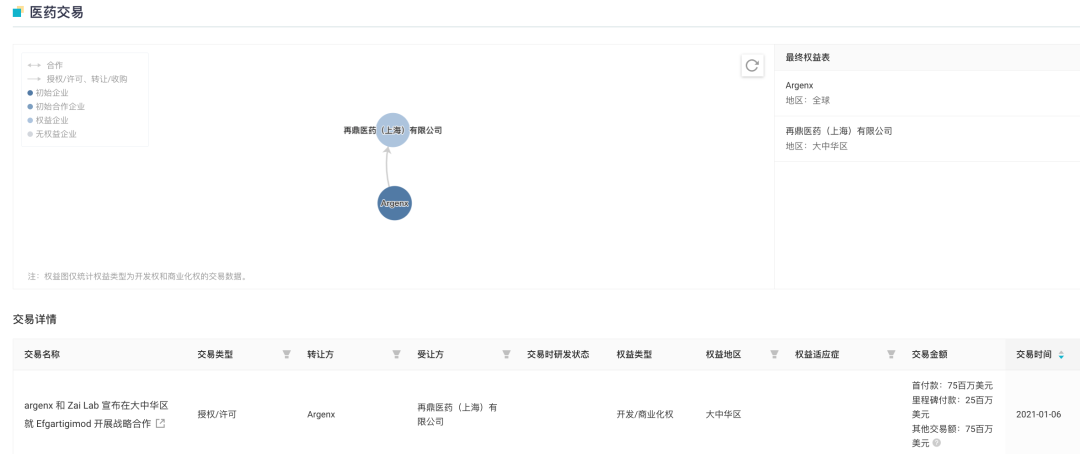Image resolution: width=1080 pixels, height=454 pixels.
Task: Click Argenx entry in 最终权益表
Action: [x=799, y=85]
